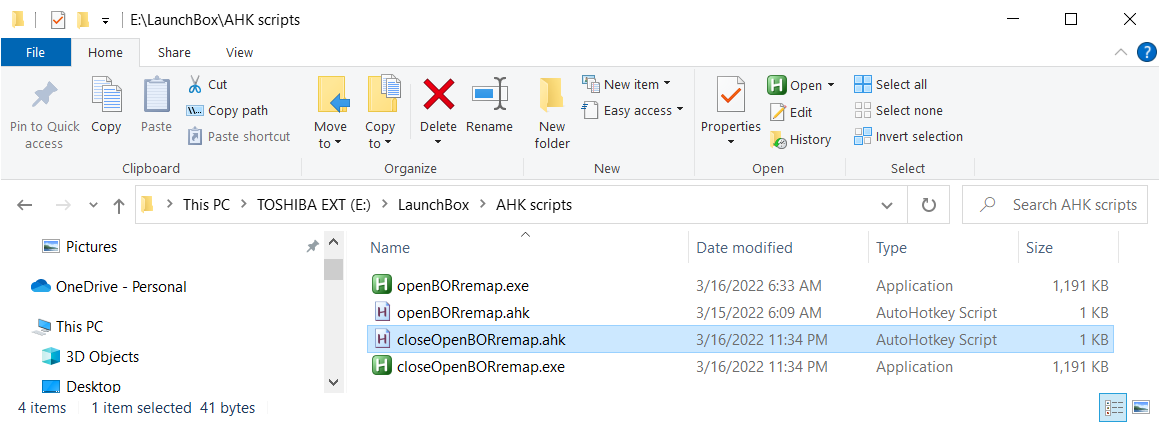Switch to details view toggle
Image resolution: width=1159 pixels, height=422 pixels.
tap(1114, 407)
